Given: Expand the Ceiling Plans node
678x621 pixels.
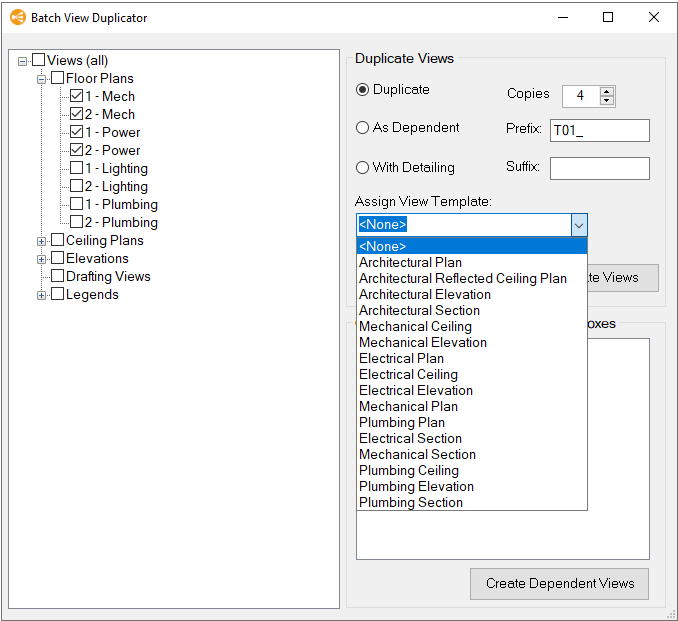Looking at the screenshot, I should point(42,241).
